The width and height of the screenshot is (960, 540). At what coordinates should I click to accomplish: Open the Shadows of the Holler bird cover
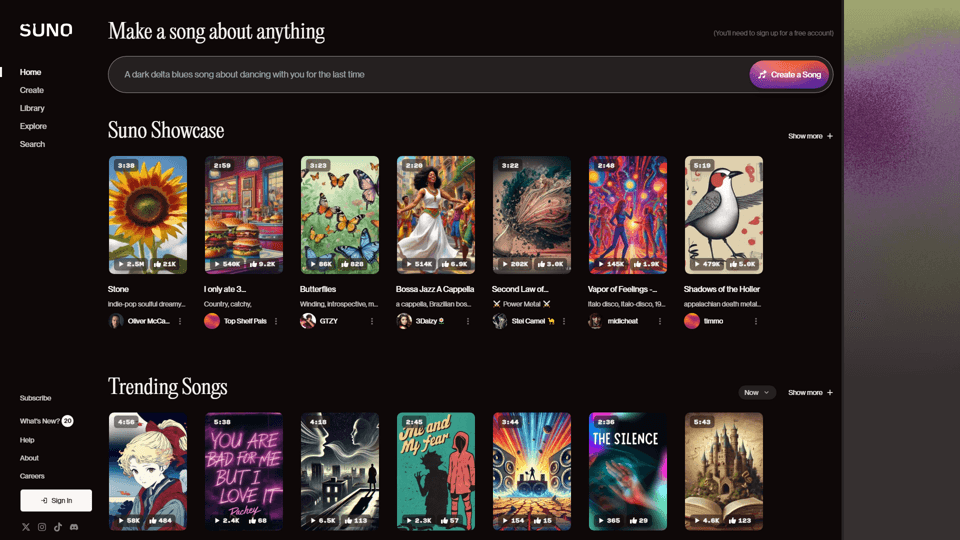click(724, 215)
